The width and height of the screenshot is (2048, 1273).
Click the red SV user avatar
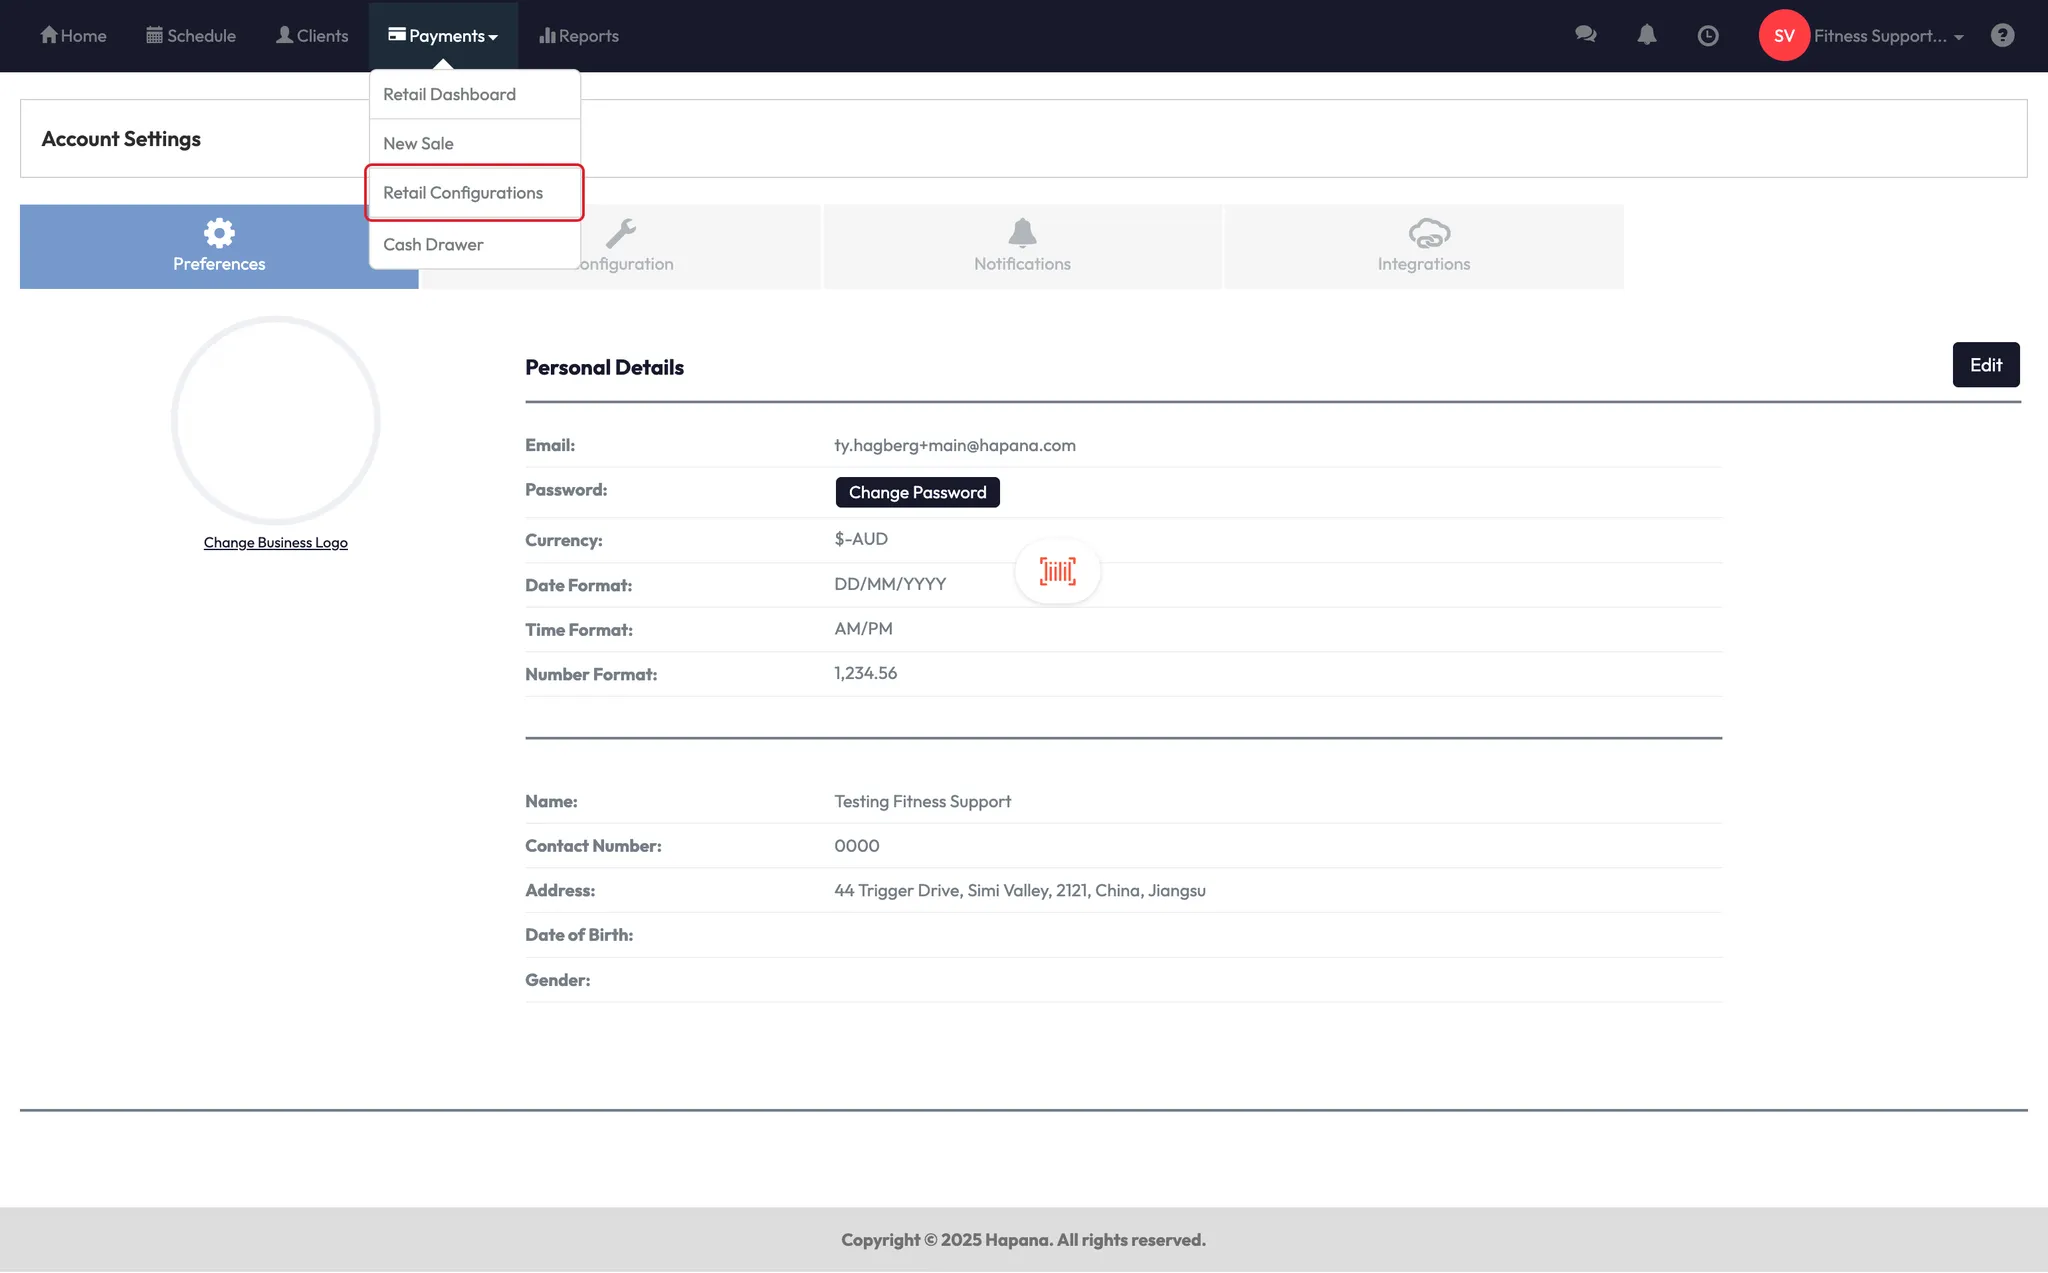coord(1784,36)
